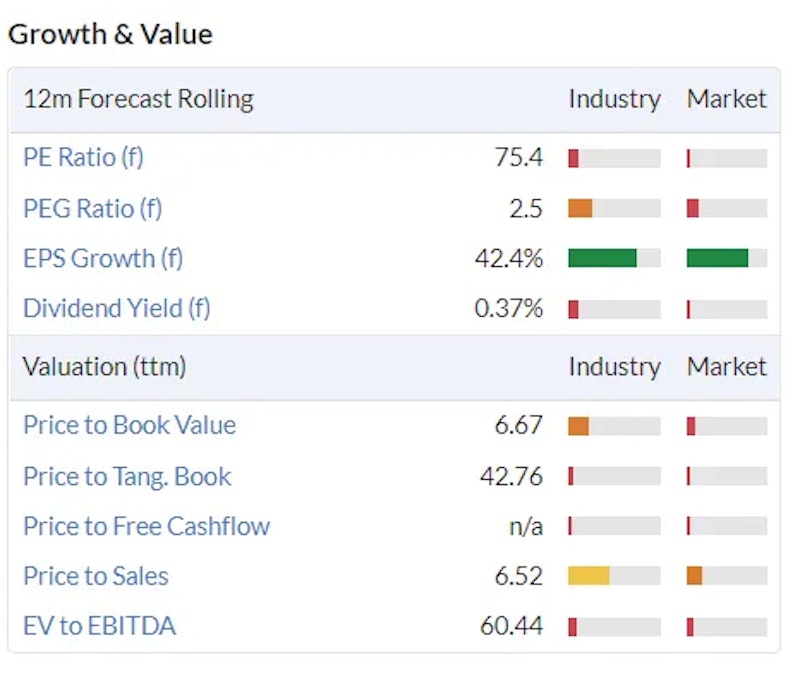Click the PE Ratio value 75.4
Image resolution: width=800 pixels, height=676 pixels.
pyautogui.click(x=518, y=158)
